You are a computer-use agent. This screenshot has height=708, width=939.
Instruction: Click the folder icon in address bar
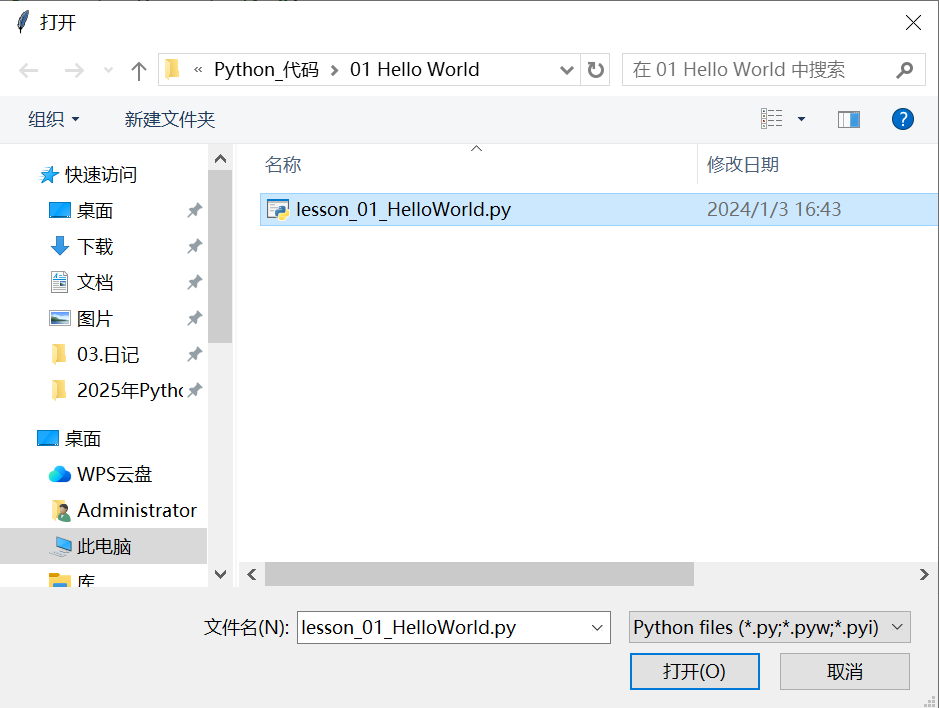172,69
